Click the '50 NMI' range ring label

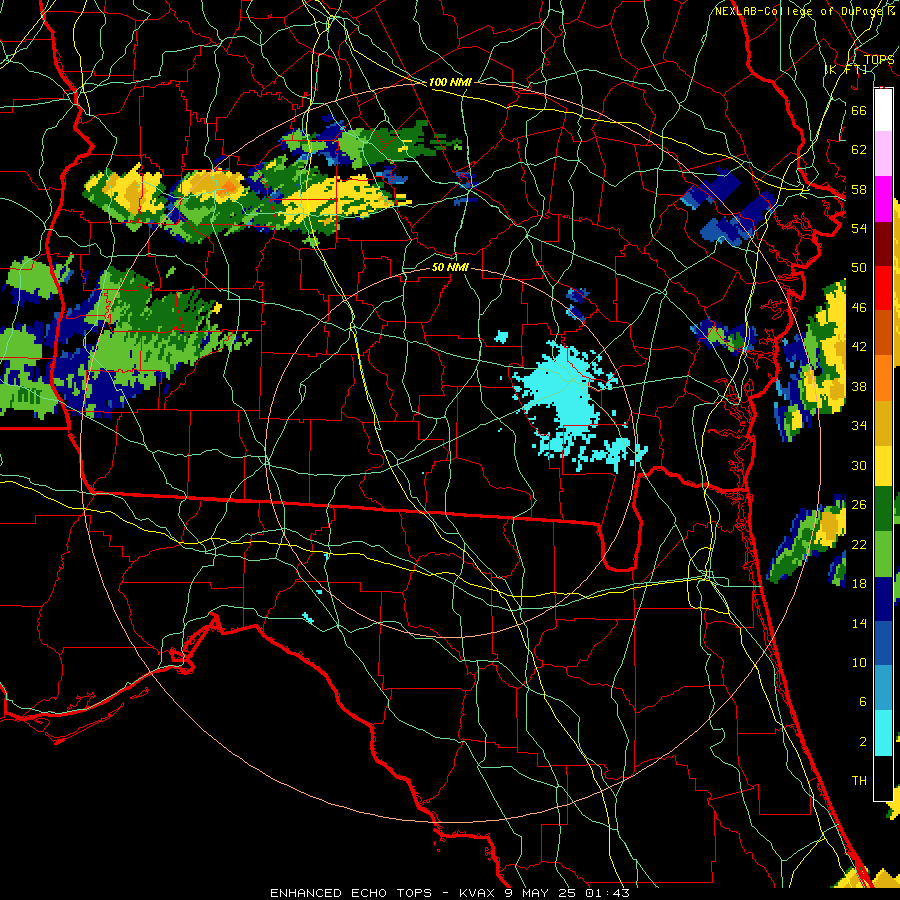(x=450, y=267)
